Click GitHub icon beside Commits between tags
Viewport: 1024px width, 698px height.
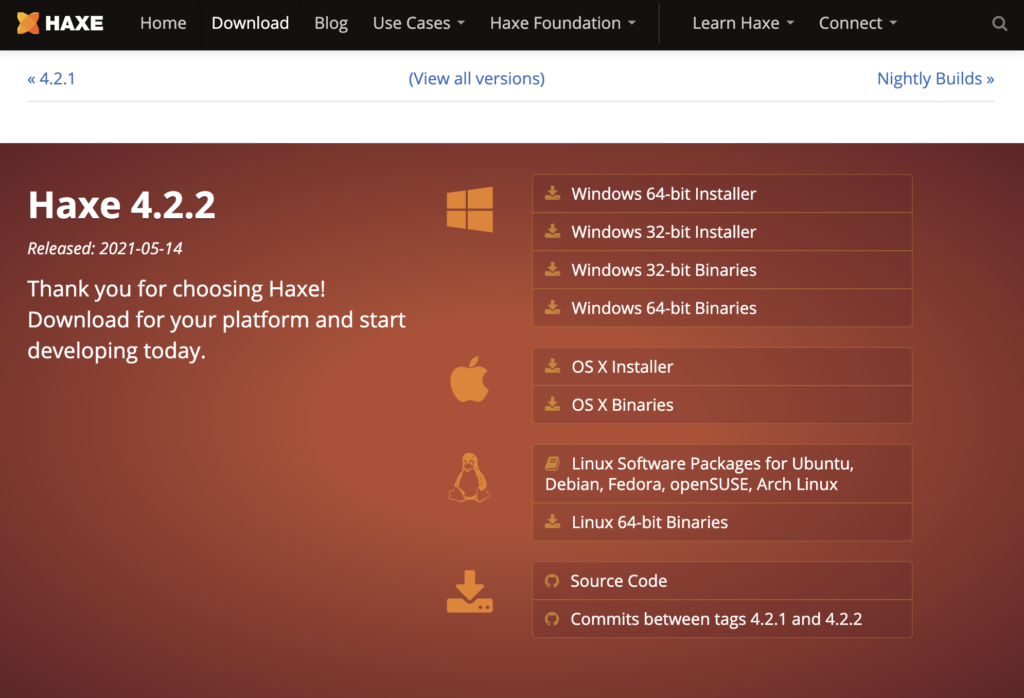[552, 619]
